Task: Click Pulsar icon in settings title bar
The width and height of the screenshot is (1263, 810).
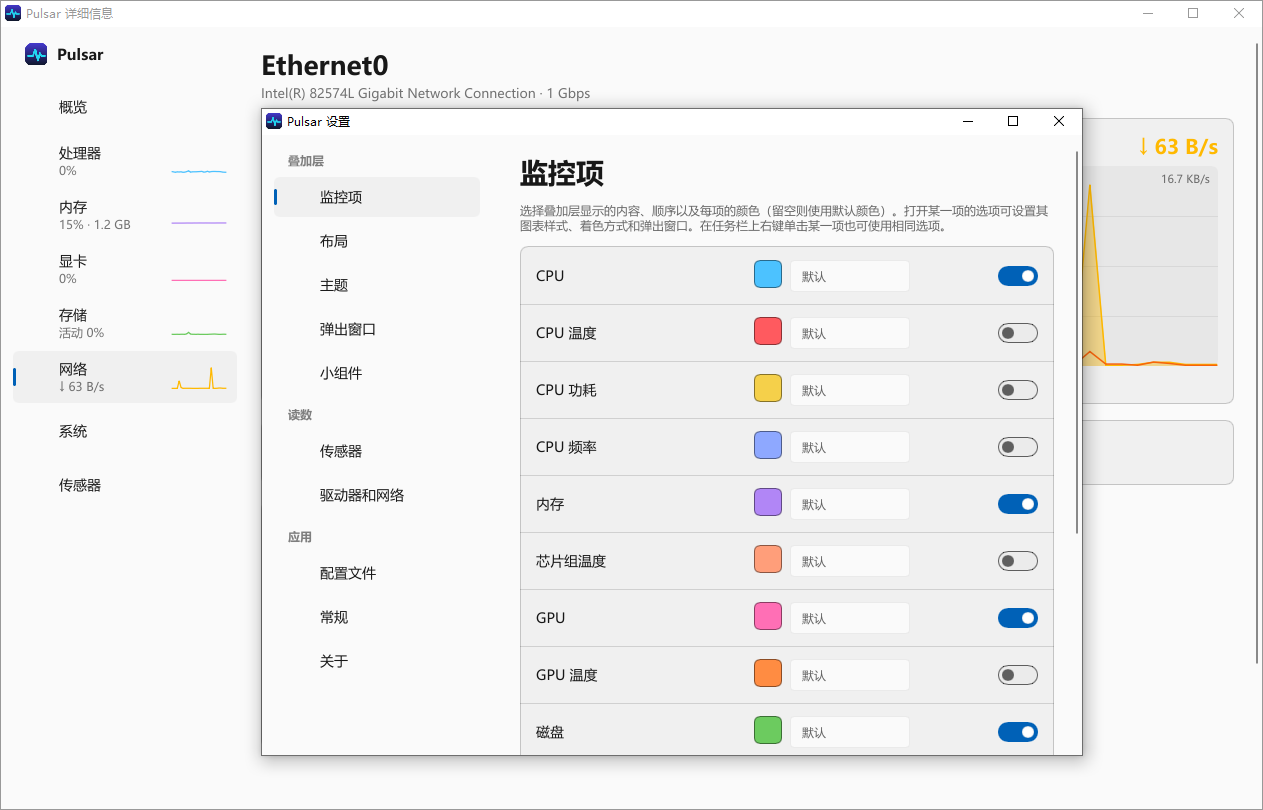Action: [x=274, y=121]
